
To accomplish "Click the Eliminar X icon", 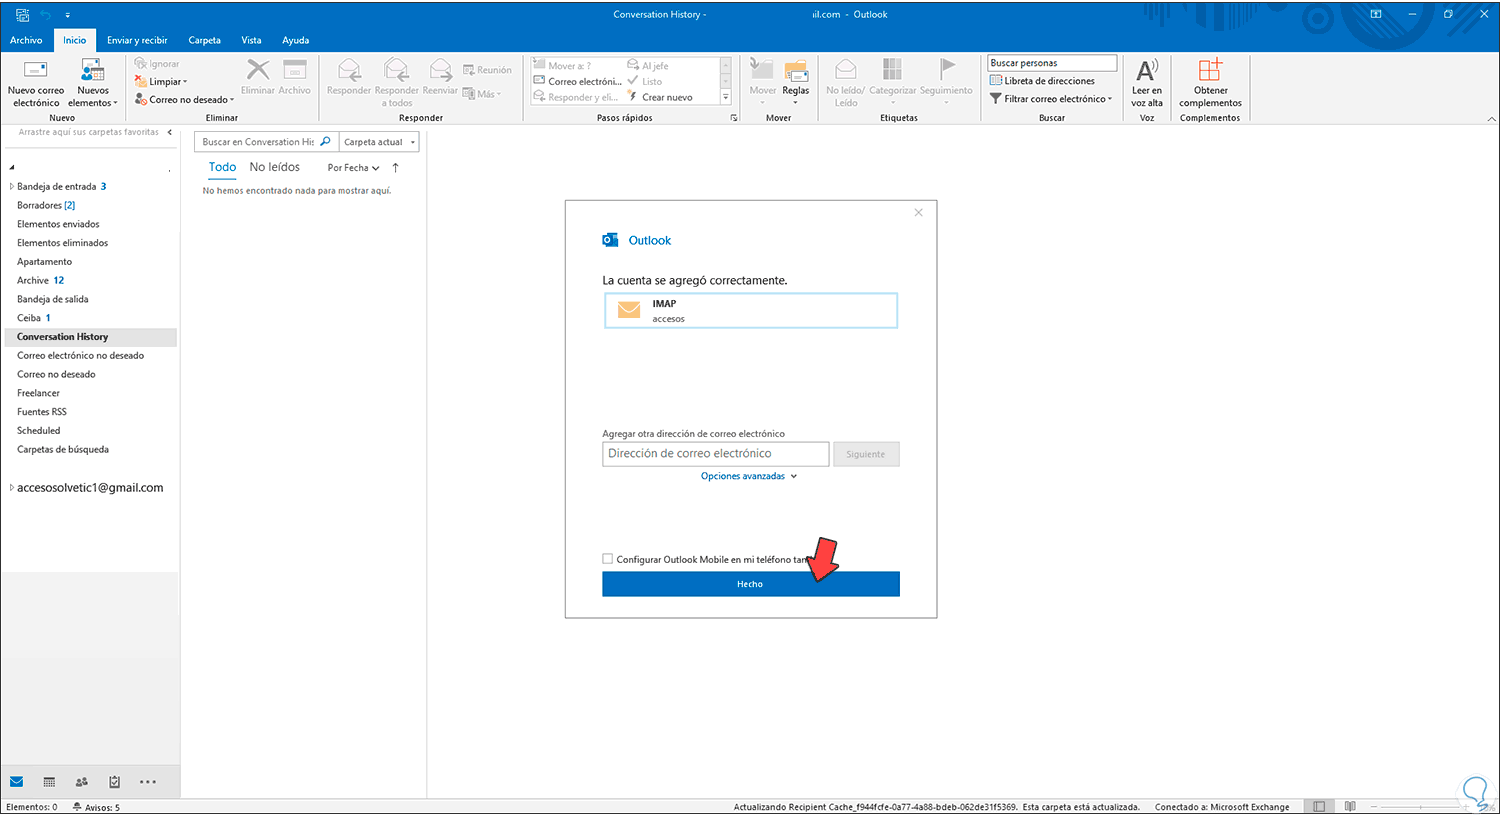I will 258,77.
